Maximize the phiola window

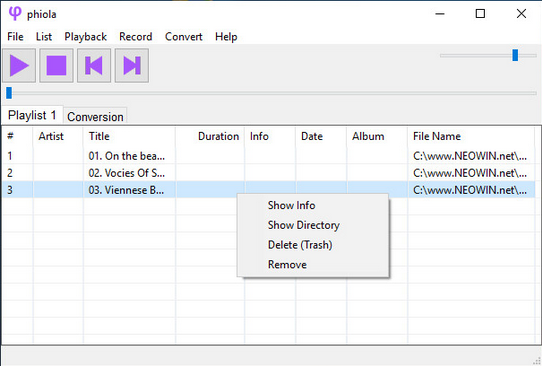(480, 14)
